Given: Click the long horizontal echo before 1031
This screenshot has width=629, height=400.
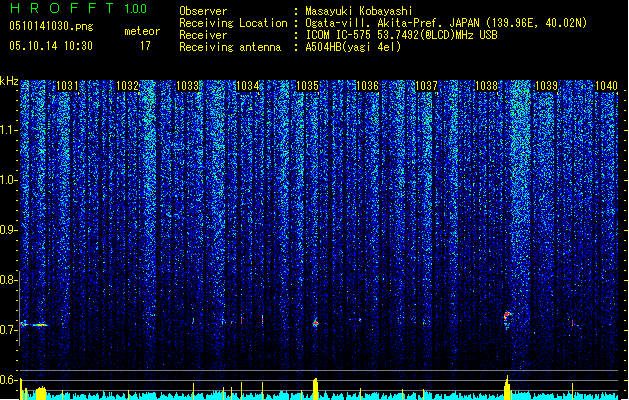Looking at the screenshot, I should 34,325.
